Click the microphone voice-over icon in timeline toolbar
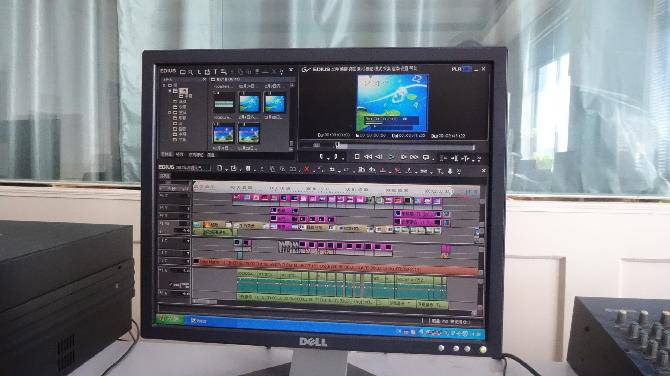This screenshot has height=376, width=670. click(450, 171)
